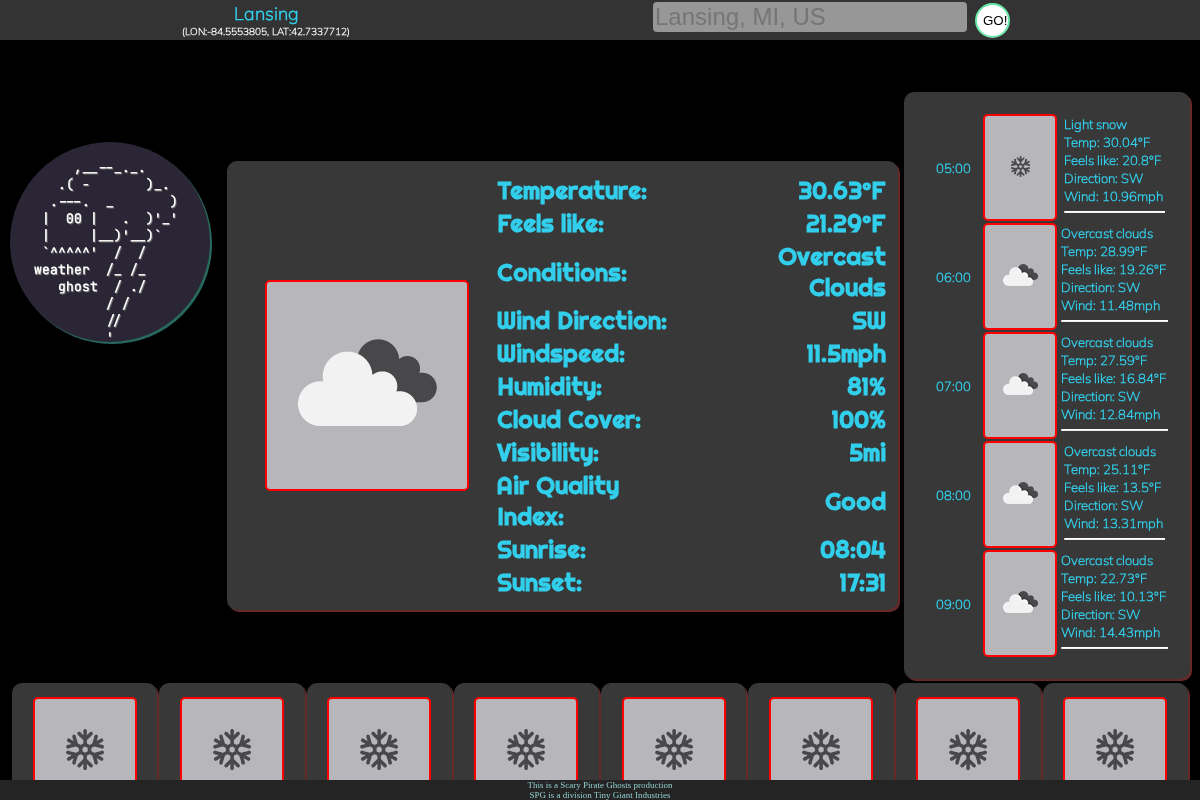
Task: Click the 05:00 hourly time label
Action: [953, 168]
